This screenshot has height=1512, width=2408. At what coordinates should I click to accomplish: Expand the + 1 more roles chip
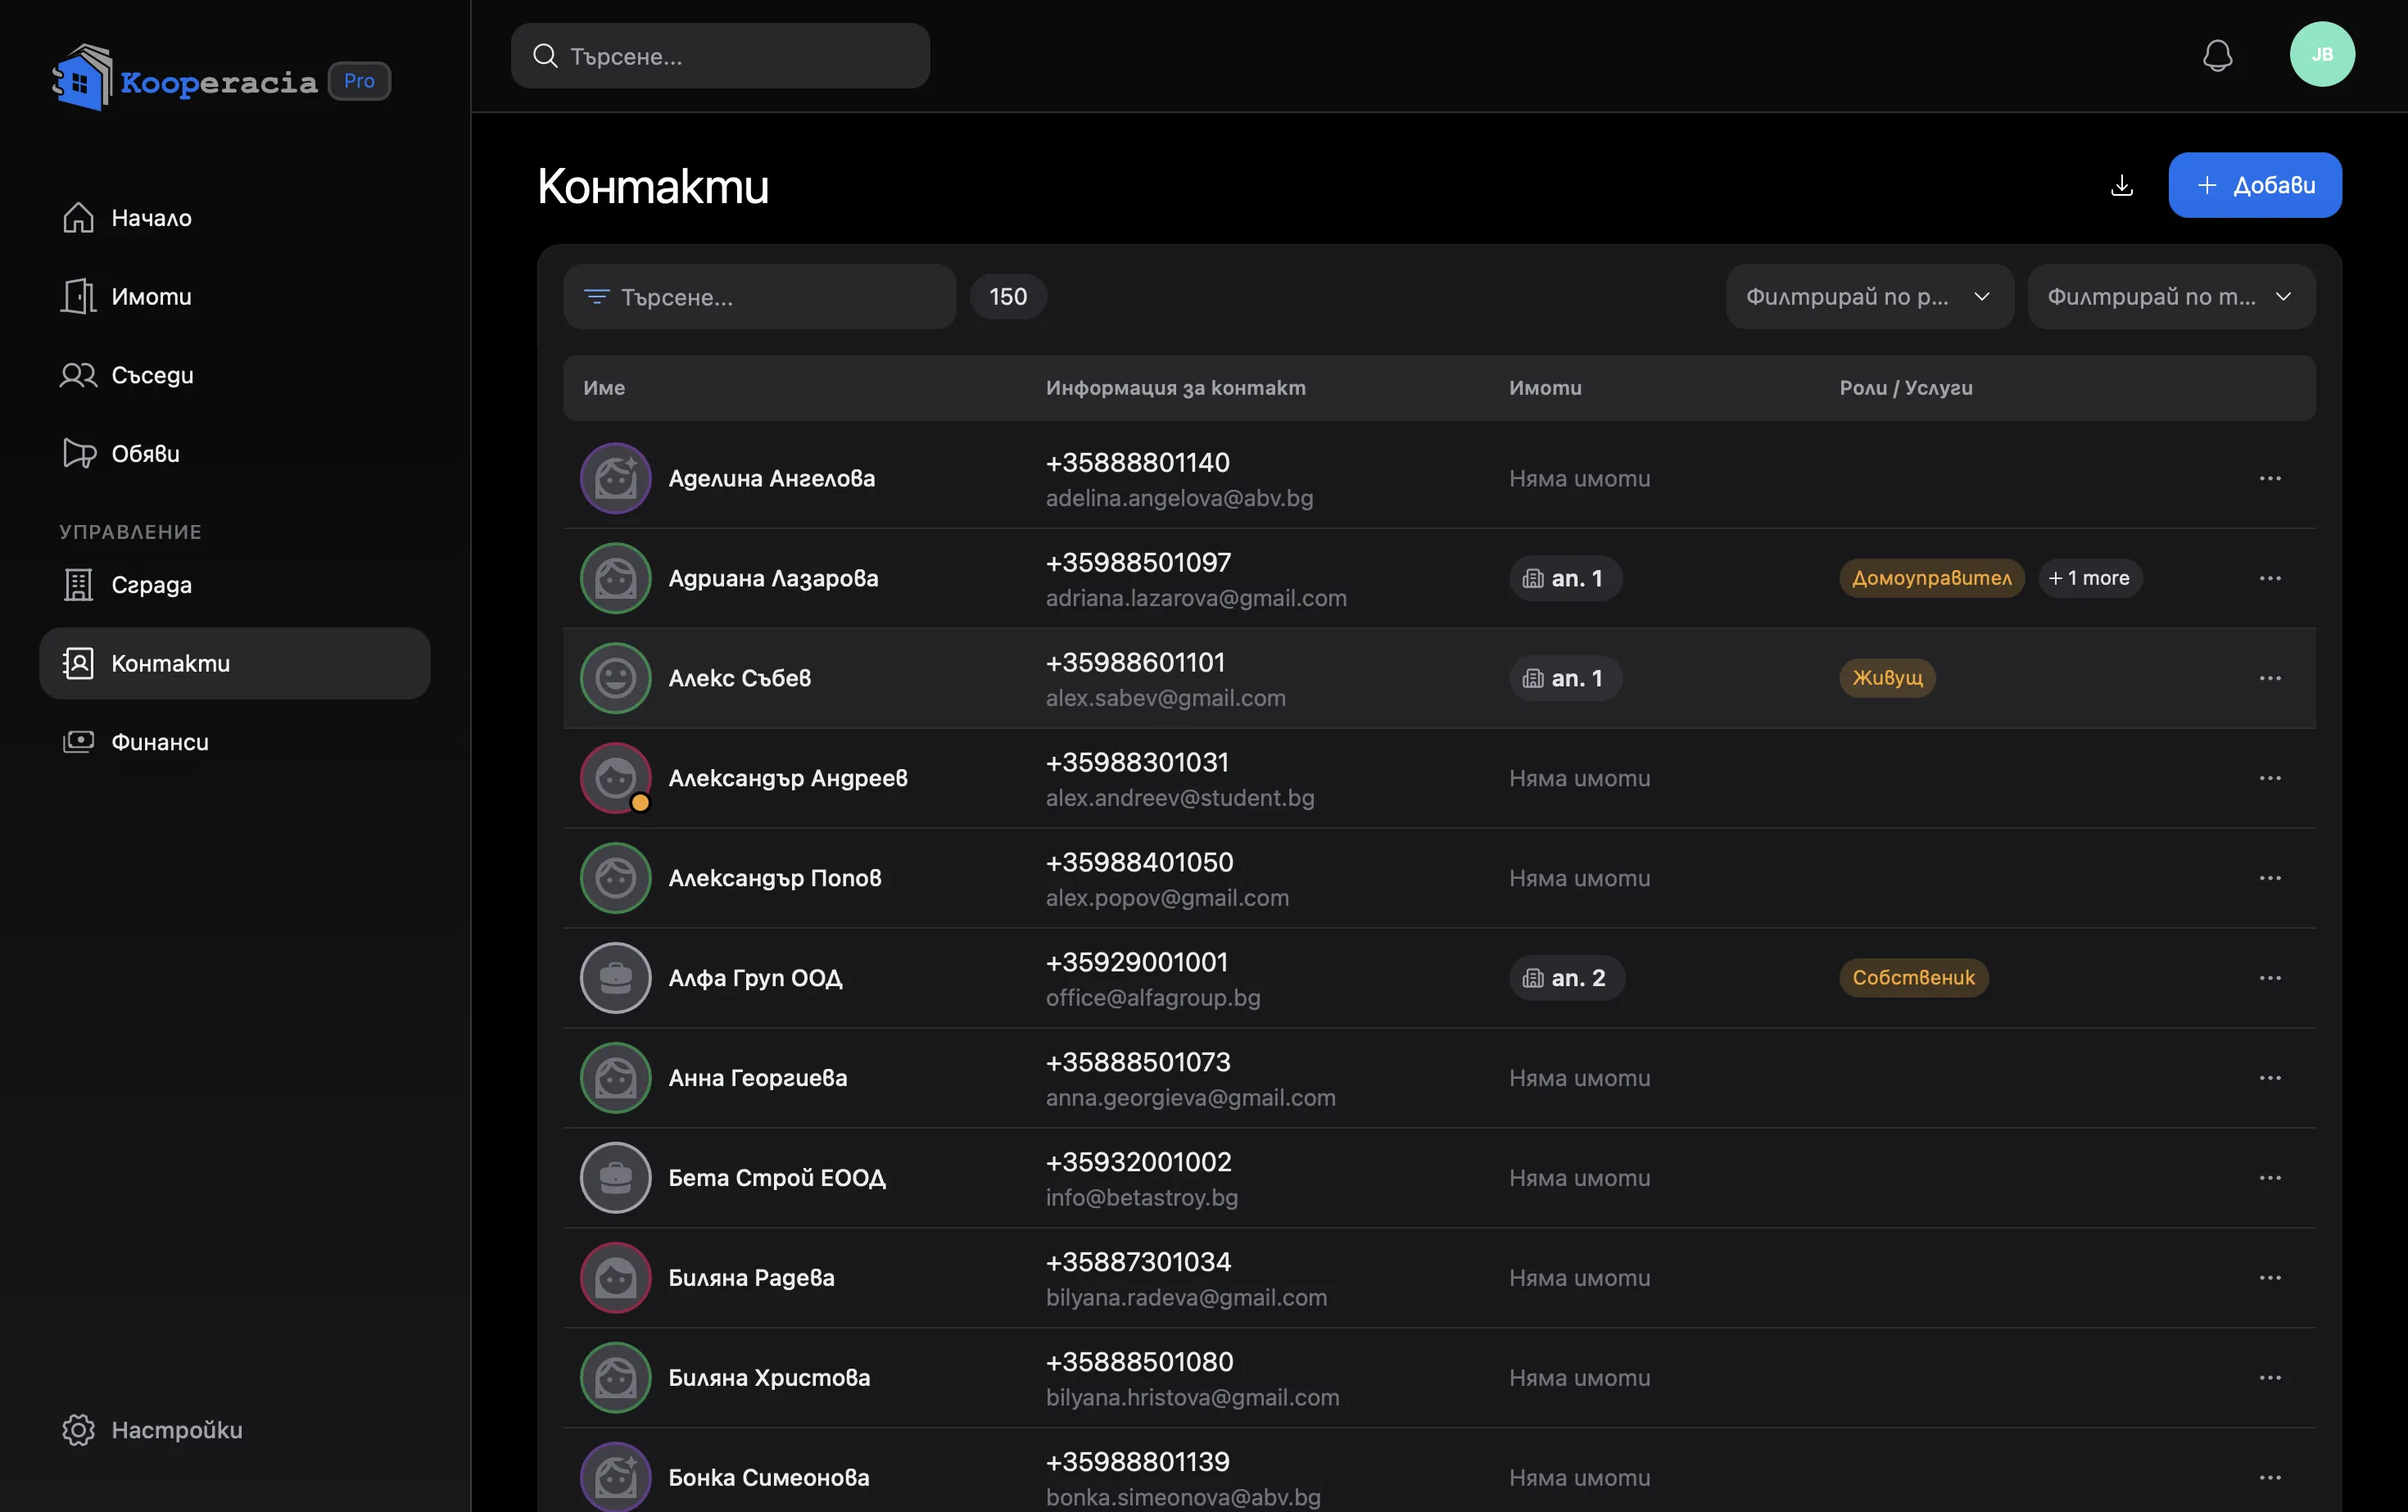click(x=2089, y=579)
